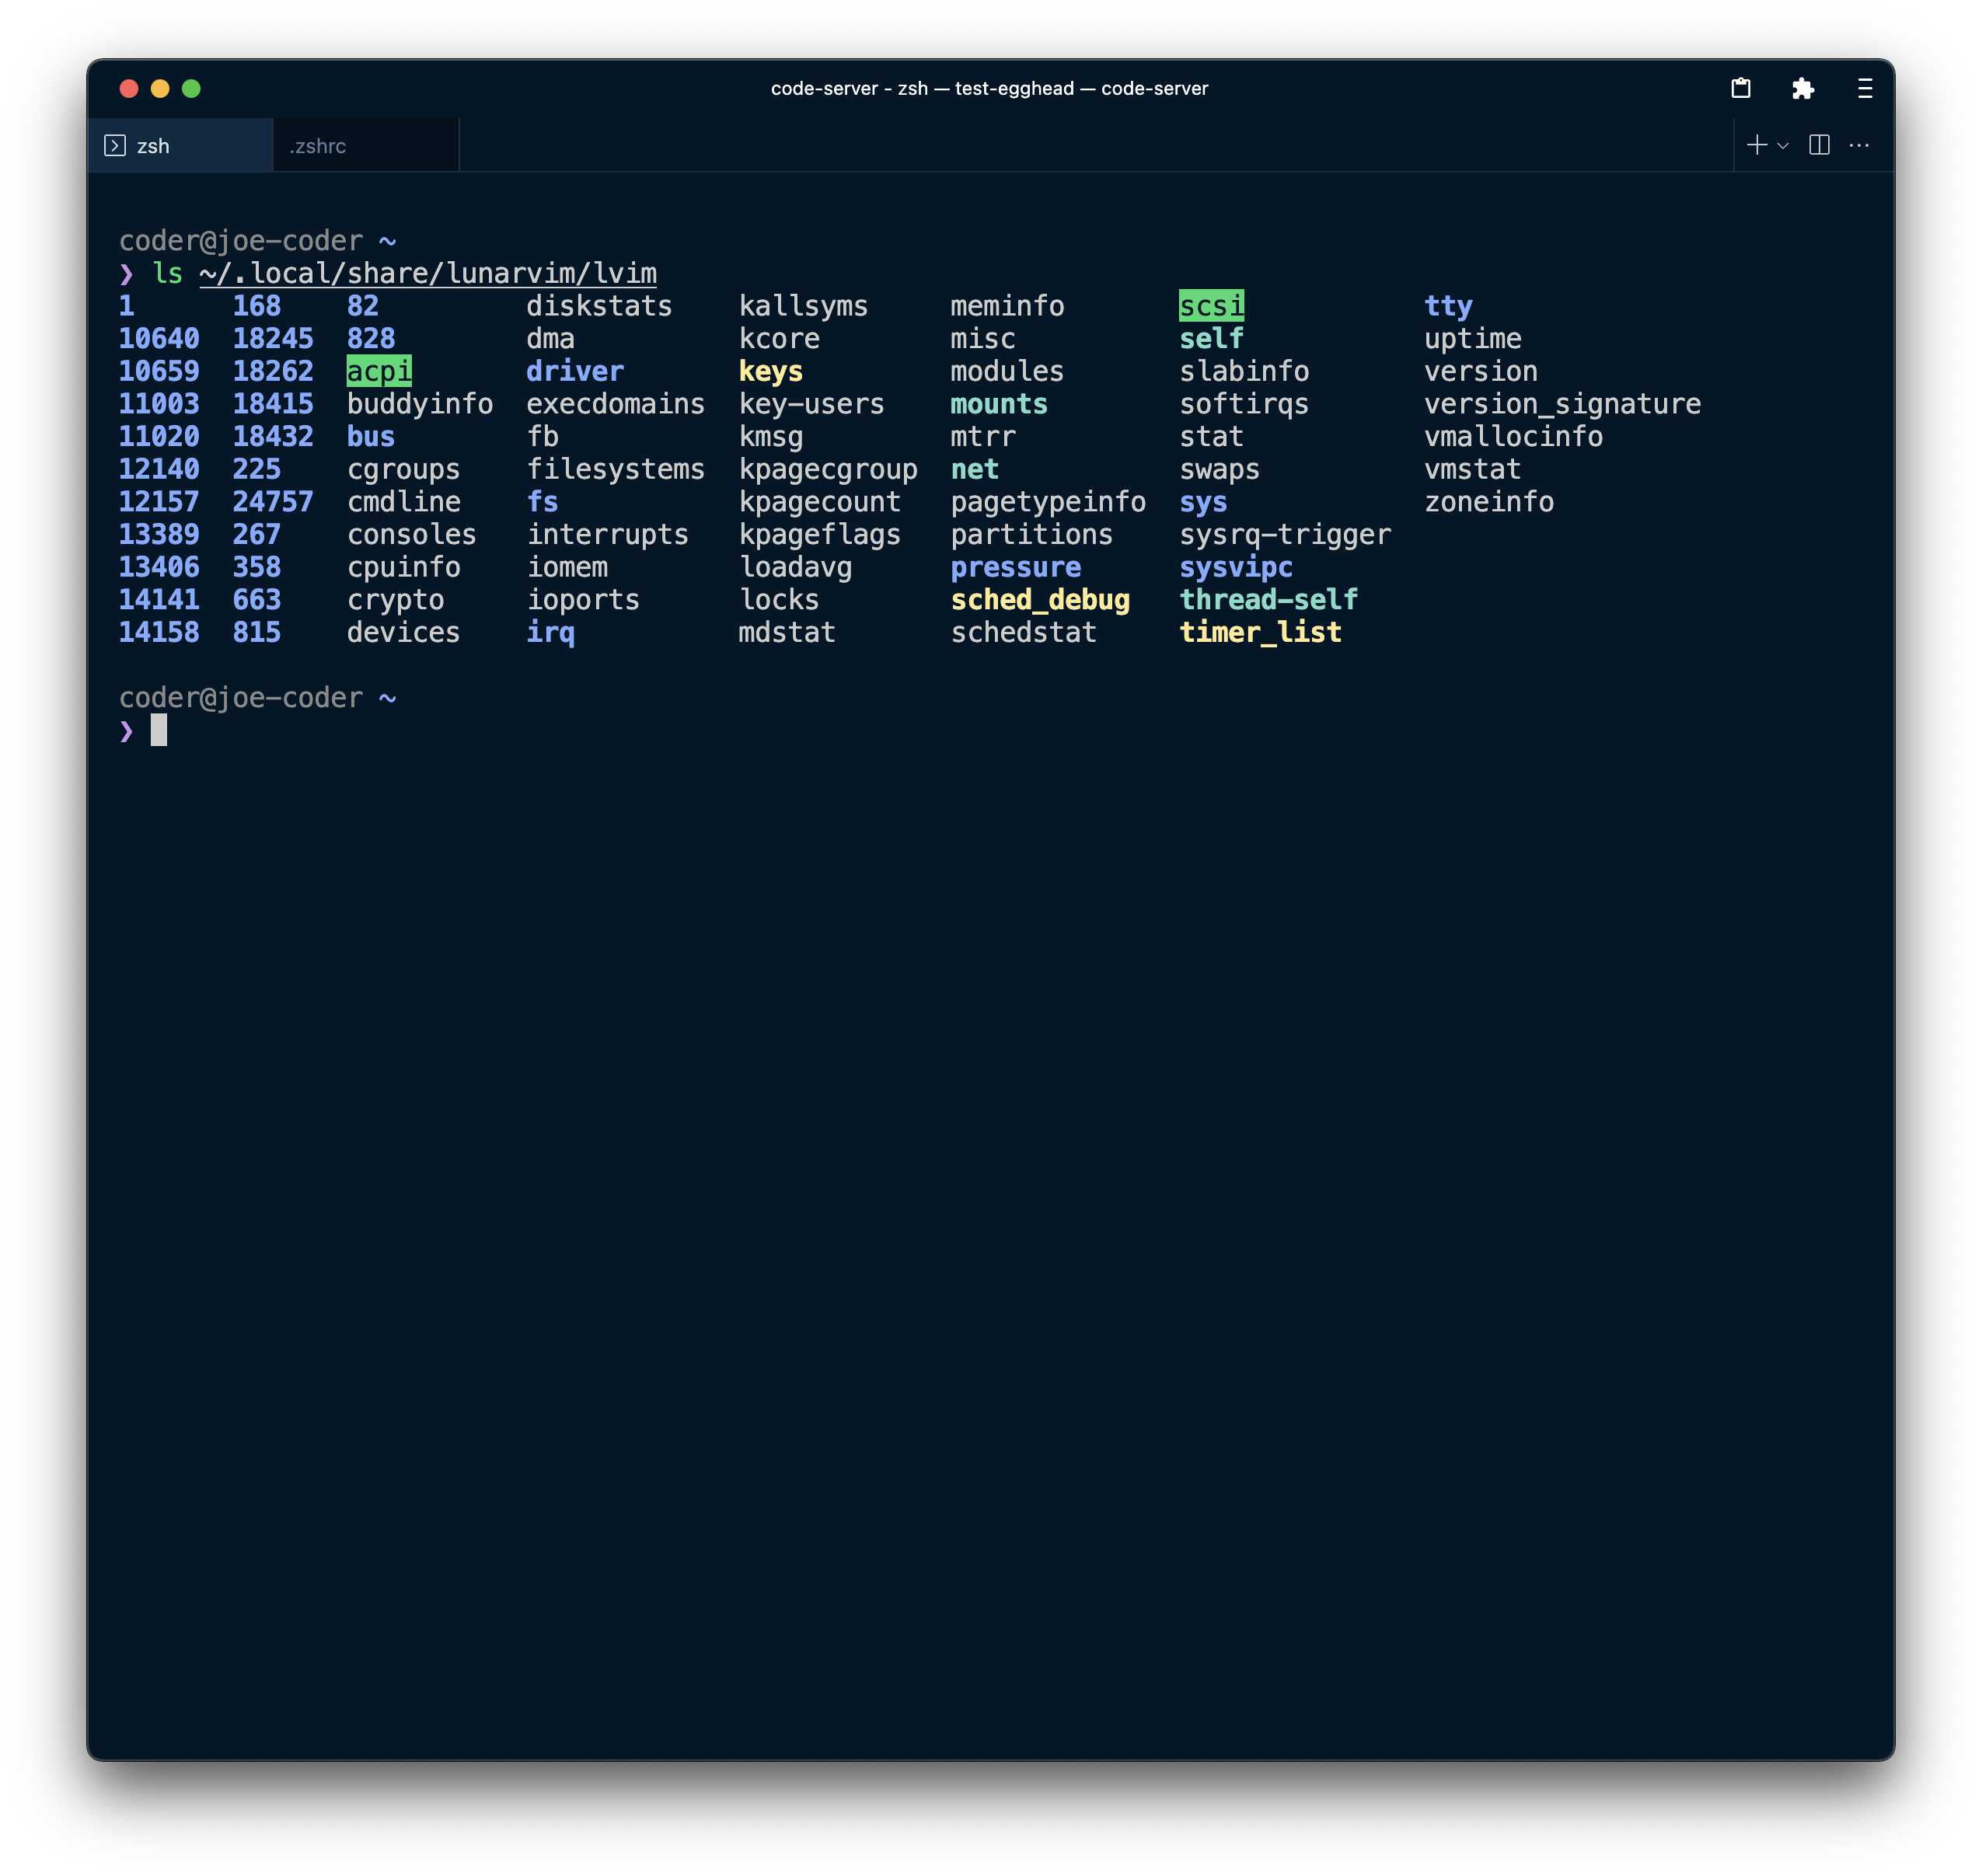The image size is (1982, 1876).
Task: Click the timer_list entry in the listing
Action: [x=1261, y=632]
